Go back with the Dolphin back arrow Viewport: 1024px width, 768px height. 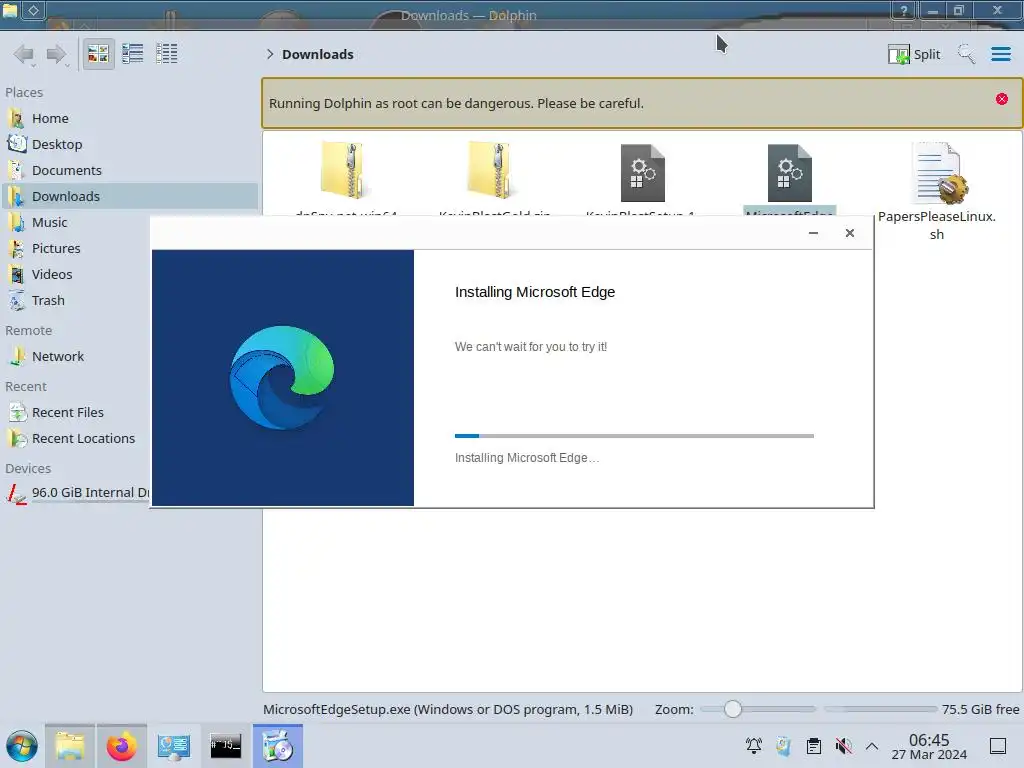tap(24, 54)
